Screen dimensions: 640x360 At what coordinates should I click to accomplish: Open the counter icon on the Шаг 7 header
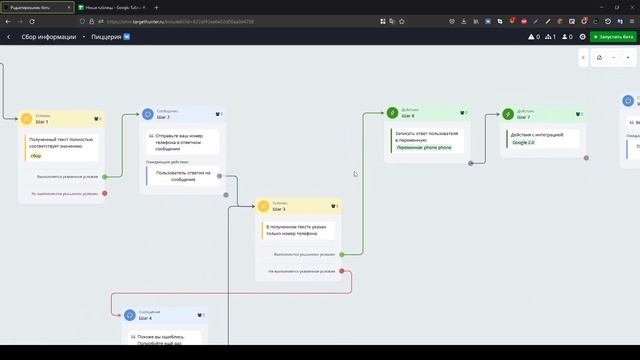pos(579,114)
